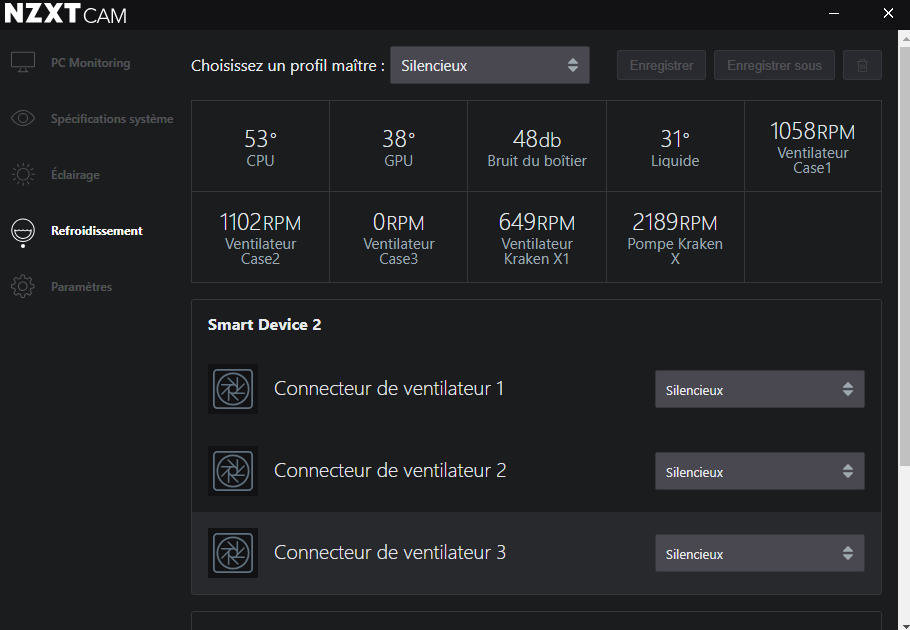Click fan icon of Connecteur de ventilateur 3
The image size is (910, 630).
[x=233, y=553]
